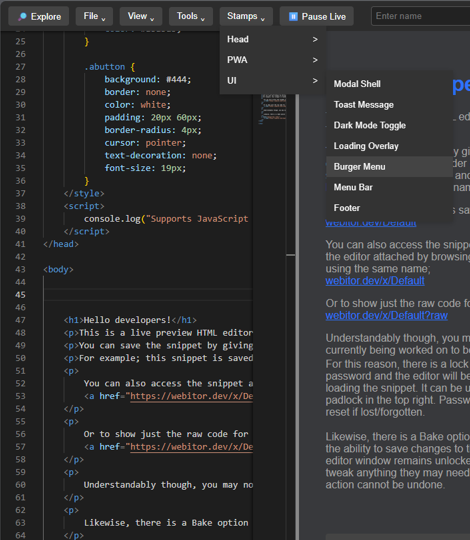This screenshot has height=540, width=470.
Task: Click the pause icon beside Pause Live
Action: coord(293,16)
